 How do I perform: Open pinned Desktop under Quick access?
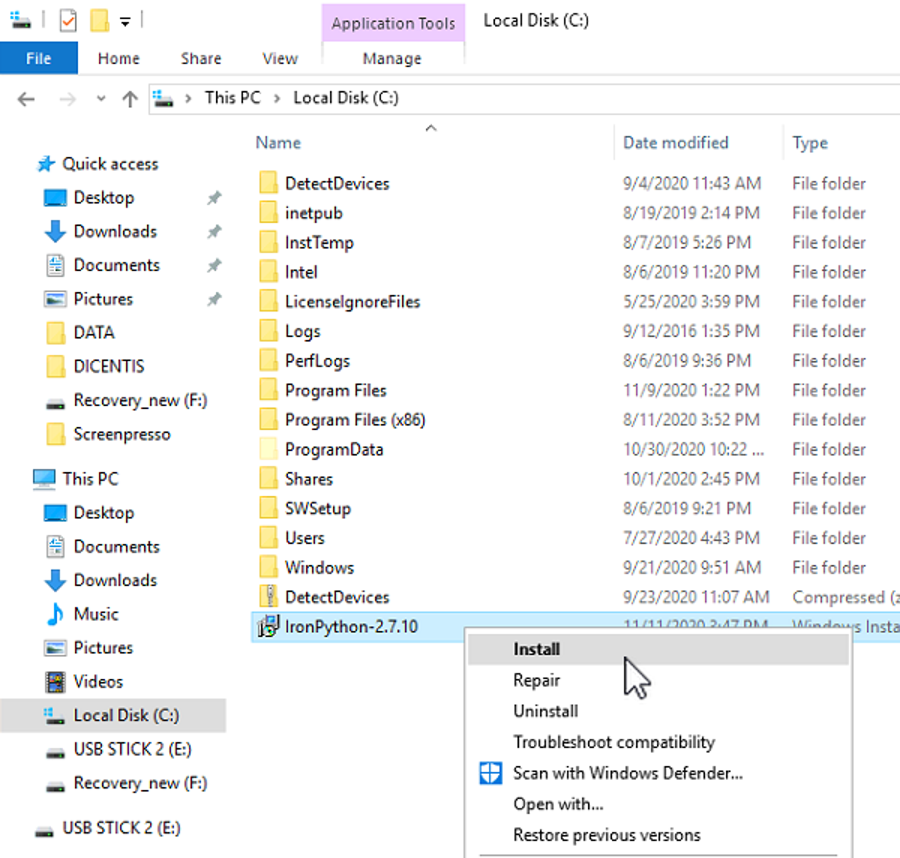tap(103, 197)
